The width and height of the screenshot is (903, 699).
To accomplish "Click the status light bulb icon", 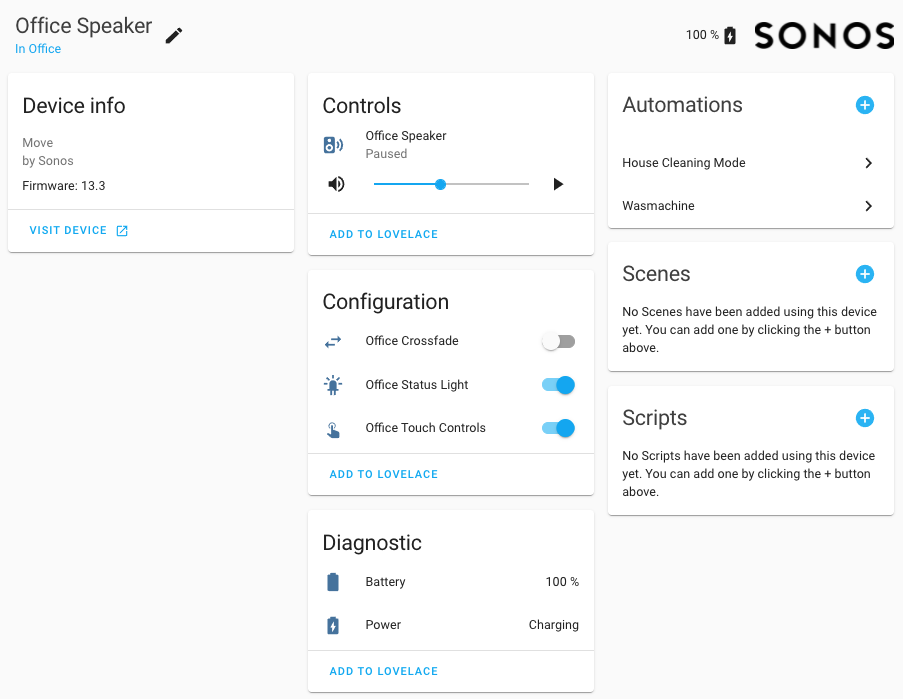I will (333, 384).
